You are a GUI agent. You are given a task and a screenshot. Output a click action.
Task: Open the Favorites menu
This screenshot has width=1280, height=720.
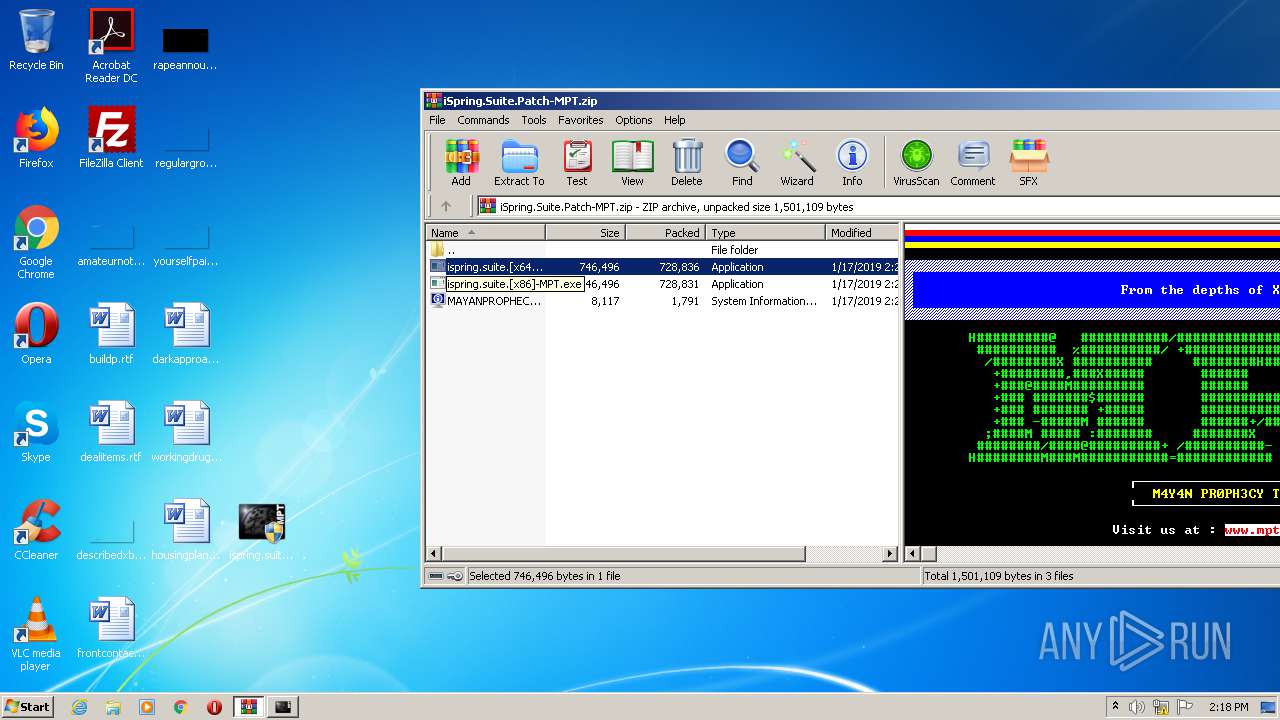(x=581, y=120)
